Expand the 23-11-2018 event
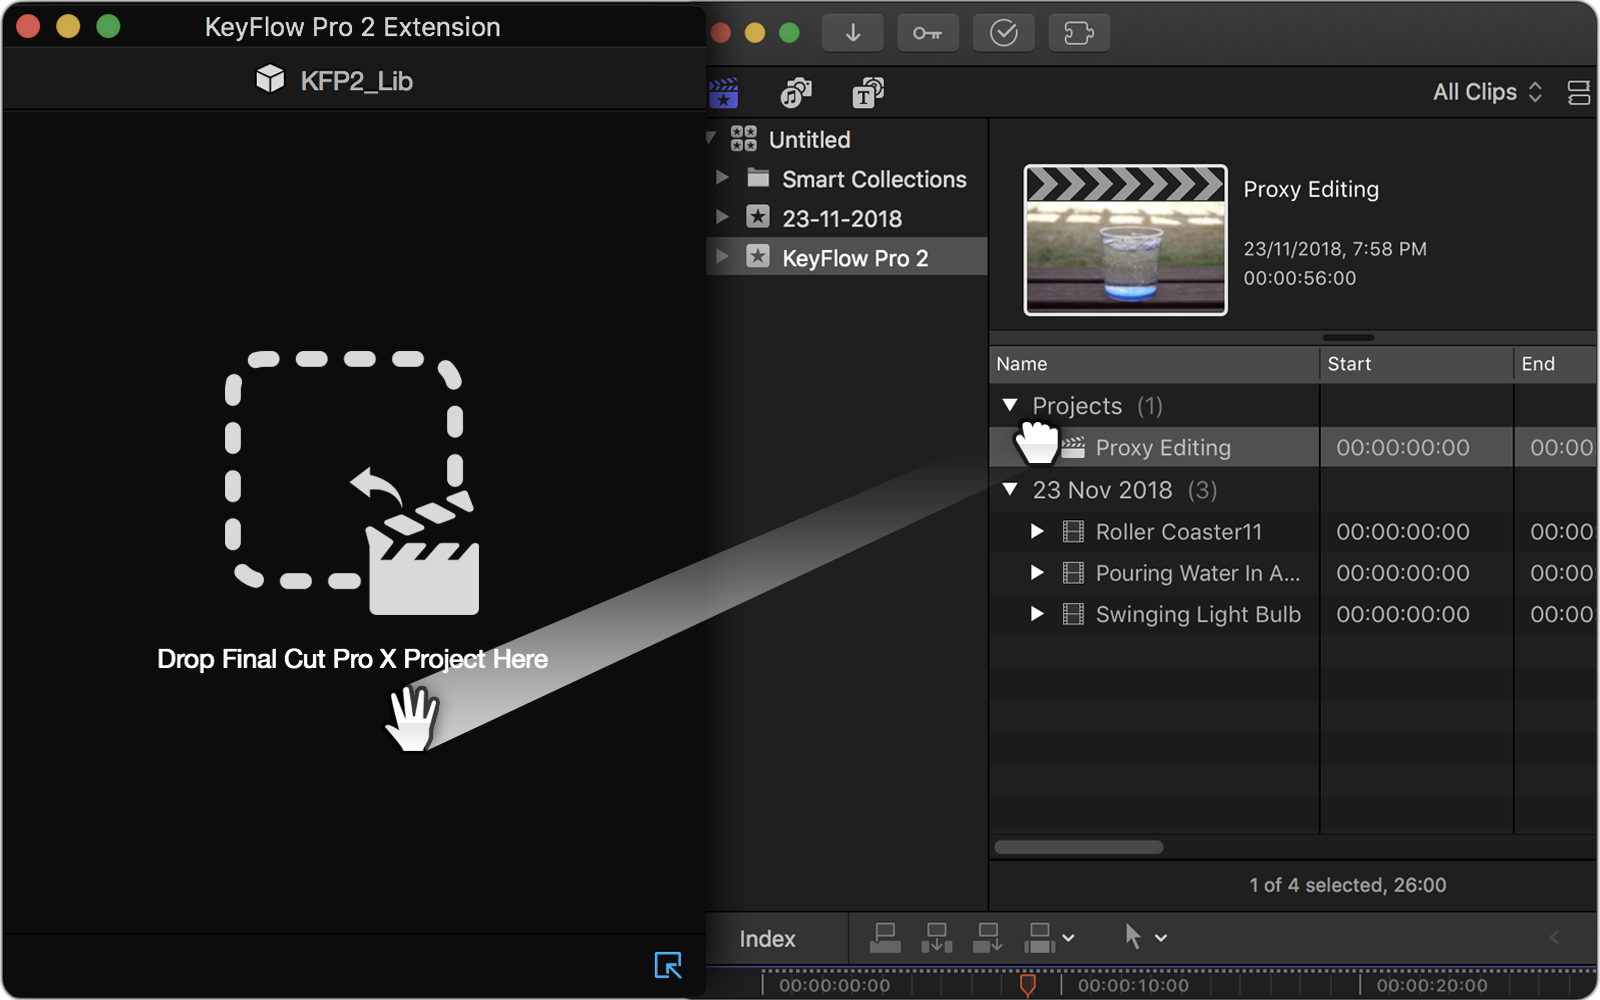Image resolution: width=1600 pixels, height=1000 pixels. pos(723,217)
